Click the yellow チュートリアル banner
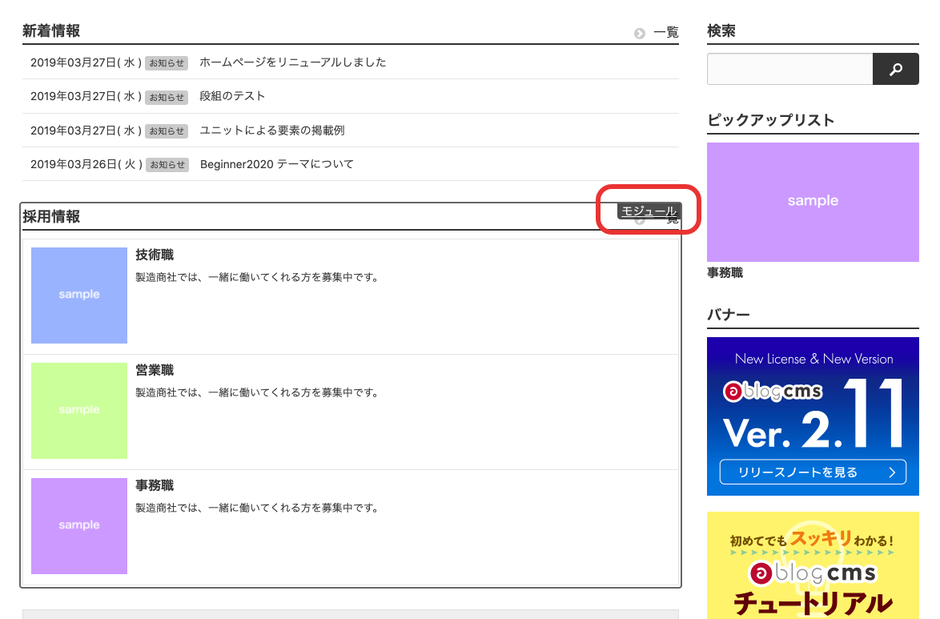 [x=812, y=567]
